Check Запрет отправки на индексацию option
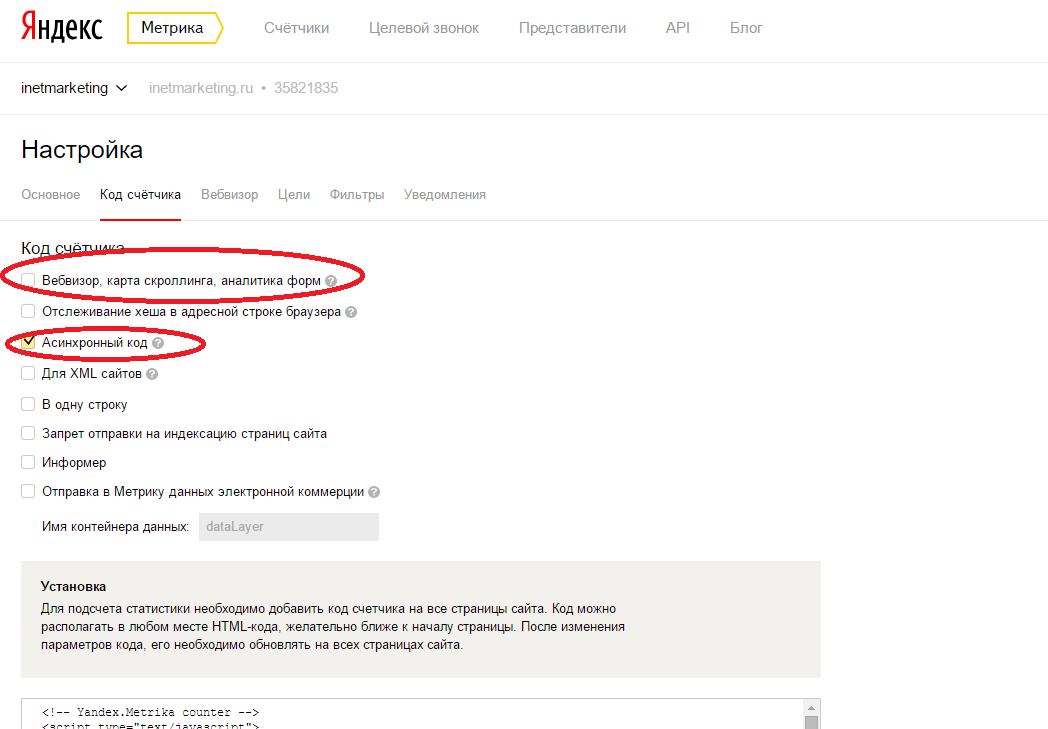Screen dimensions: 1048x729 coord(28,433)
